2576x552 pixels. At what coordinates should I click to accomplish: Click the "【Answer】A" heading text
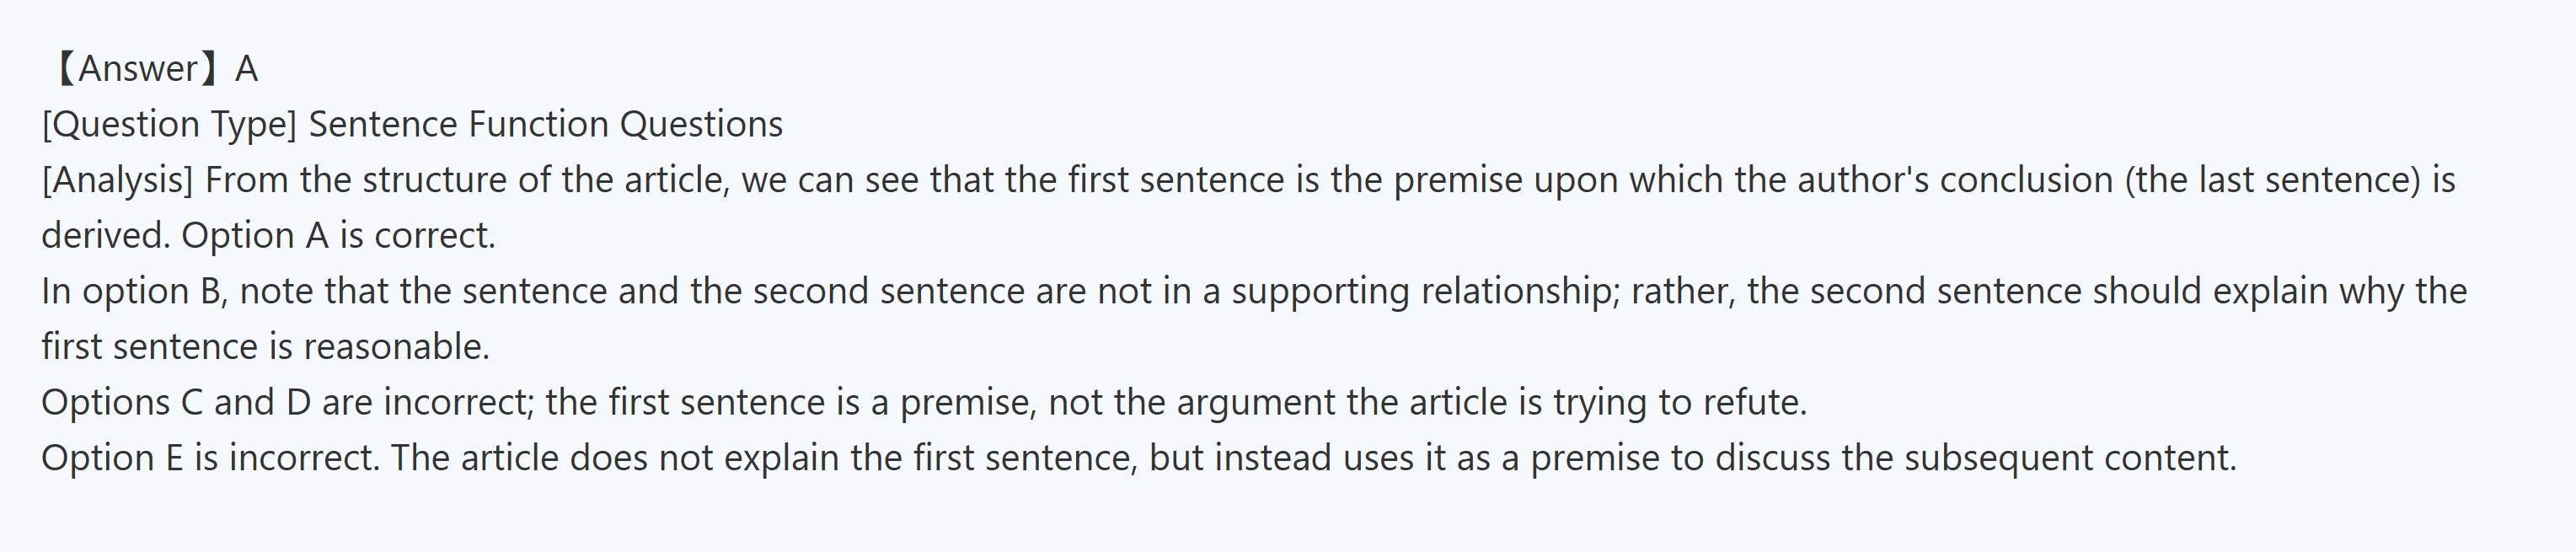point(150,69)
